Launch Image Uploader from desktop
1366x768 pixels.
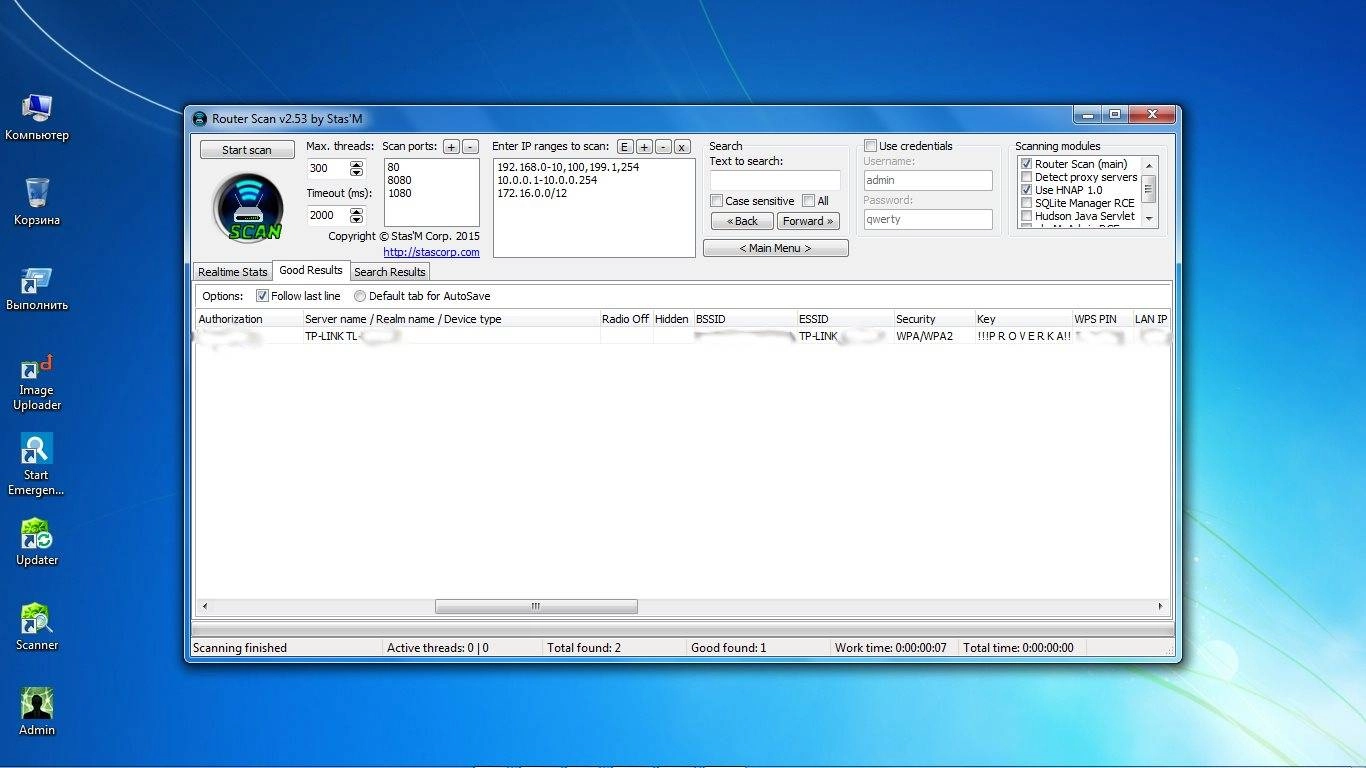coord(37,380)
